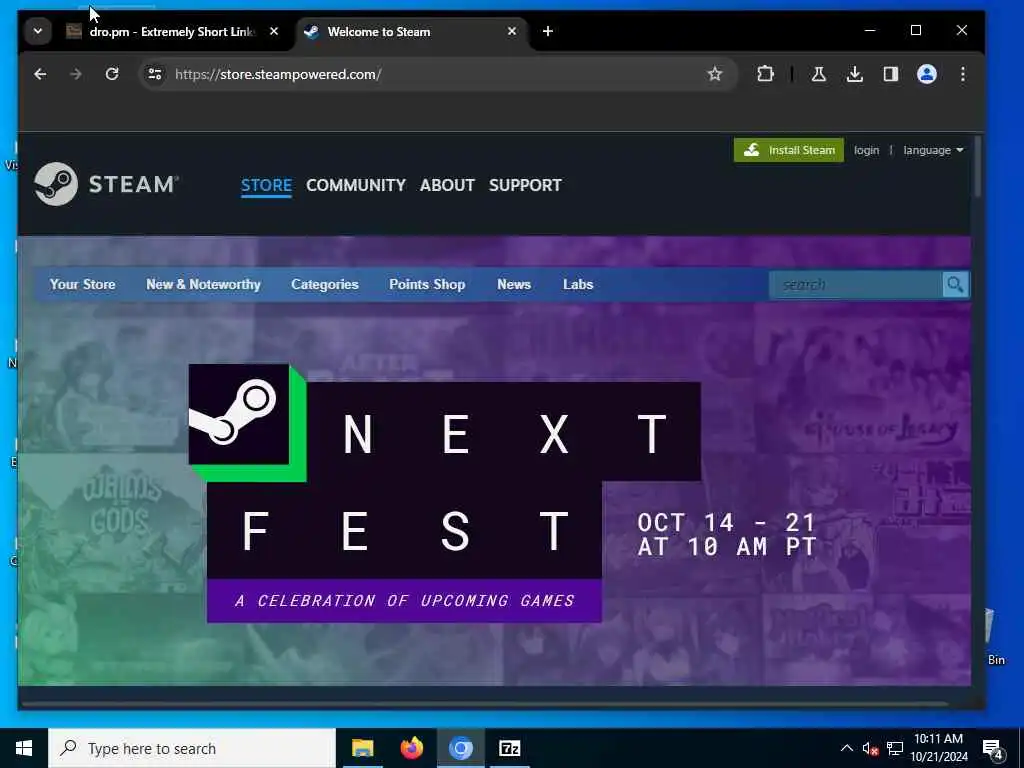Open the News link
This screenshot has width=1024, height=768.
coord(514,285)
